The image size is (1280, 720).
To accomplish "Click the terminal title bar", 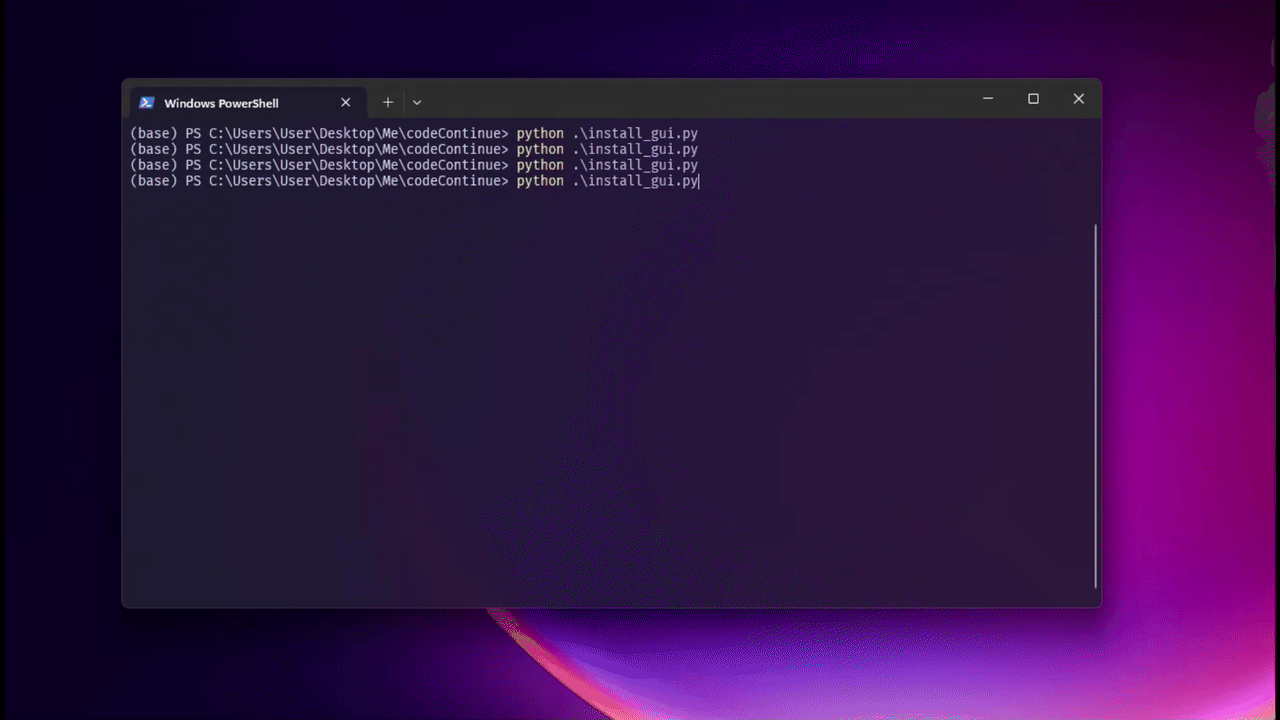I will click(x=700, y=100).
